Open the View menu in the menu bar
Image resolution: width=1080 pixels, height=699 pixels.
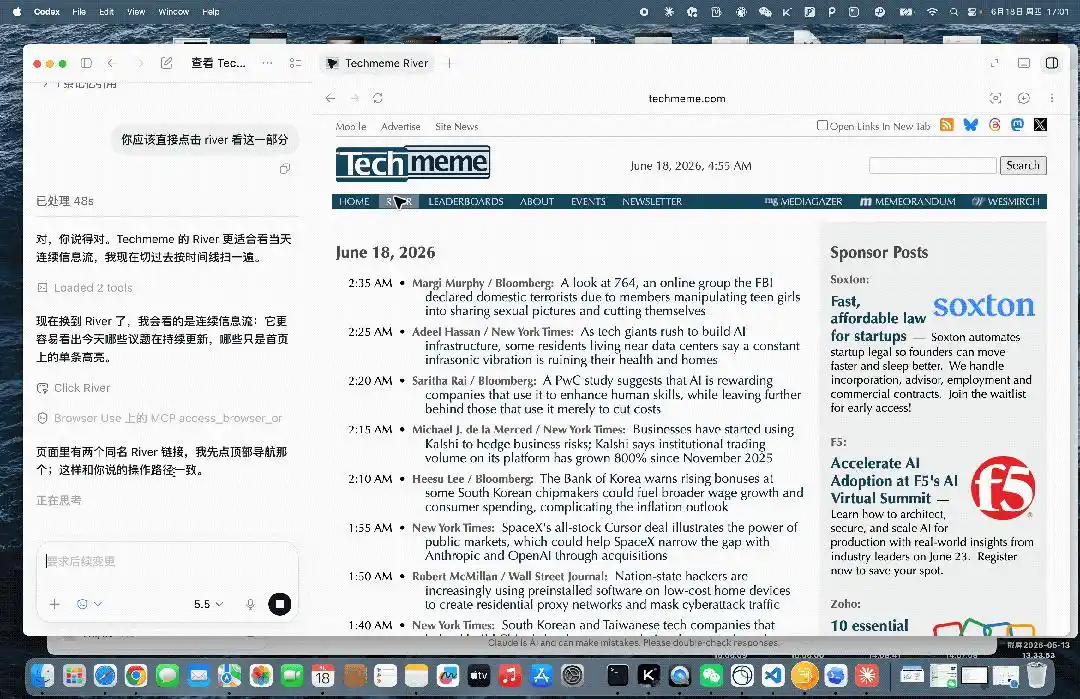point(136,12)
